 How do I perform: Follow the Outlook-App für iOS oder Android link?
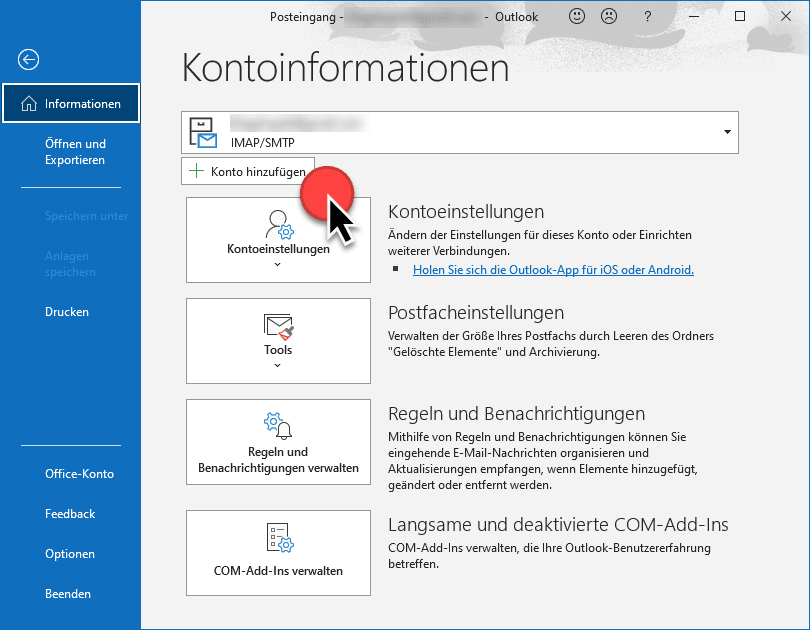[553, 270]
